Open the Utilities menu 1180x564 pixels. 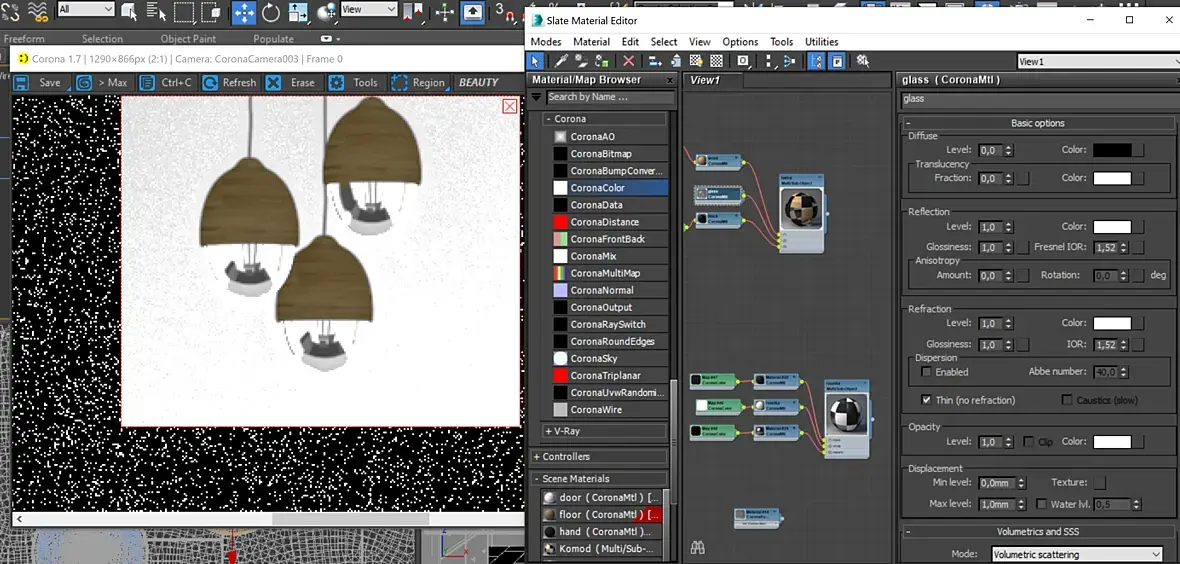click(821, 42)
